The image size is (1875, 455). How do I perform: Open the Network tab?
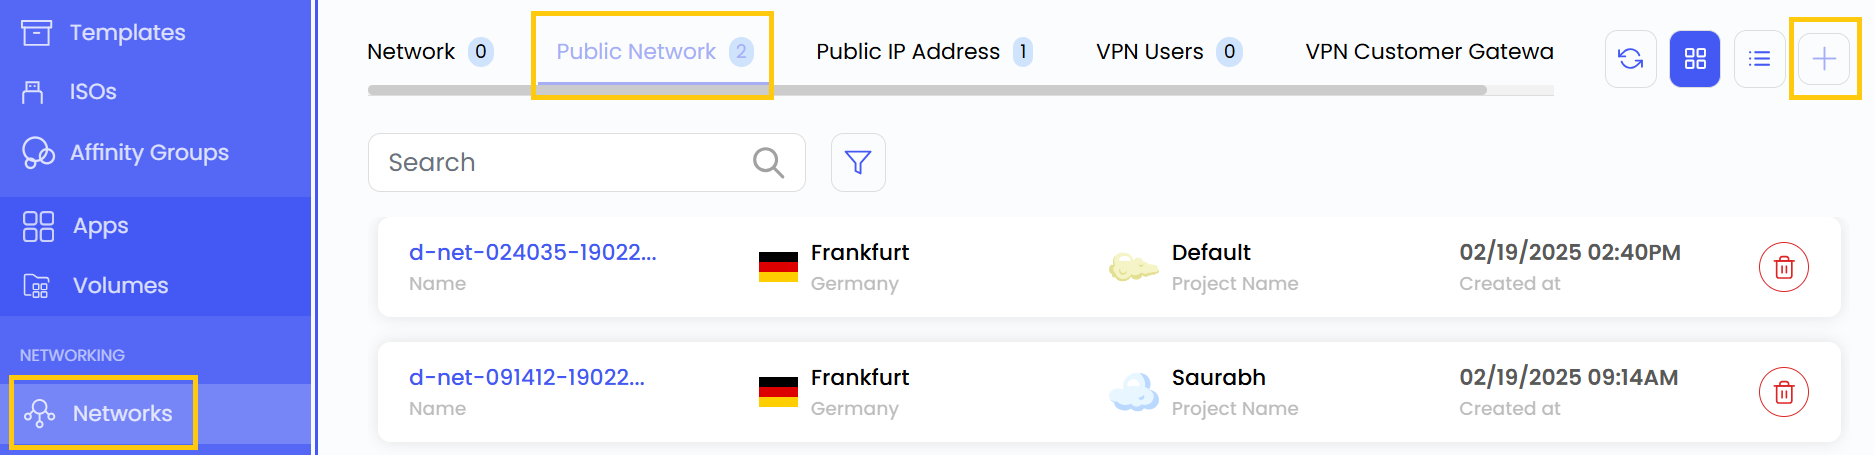pyautogui.click(x=411, y=52)
